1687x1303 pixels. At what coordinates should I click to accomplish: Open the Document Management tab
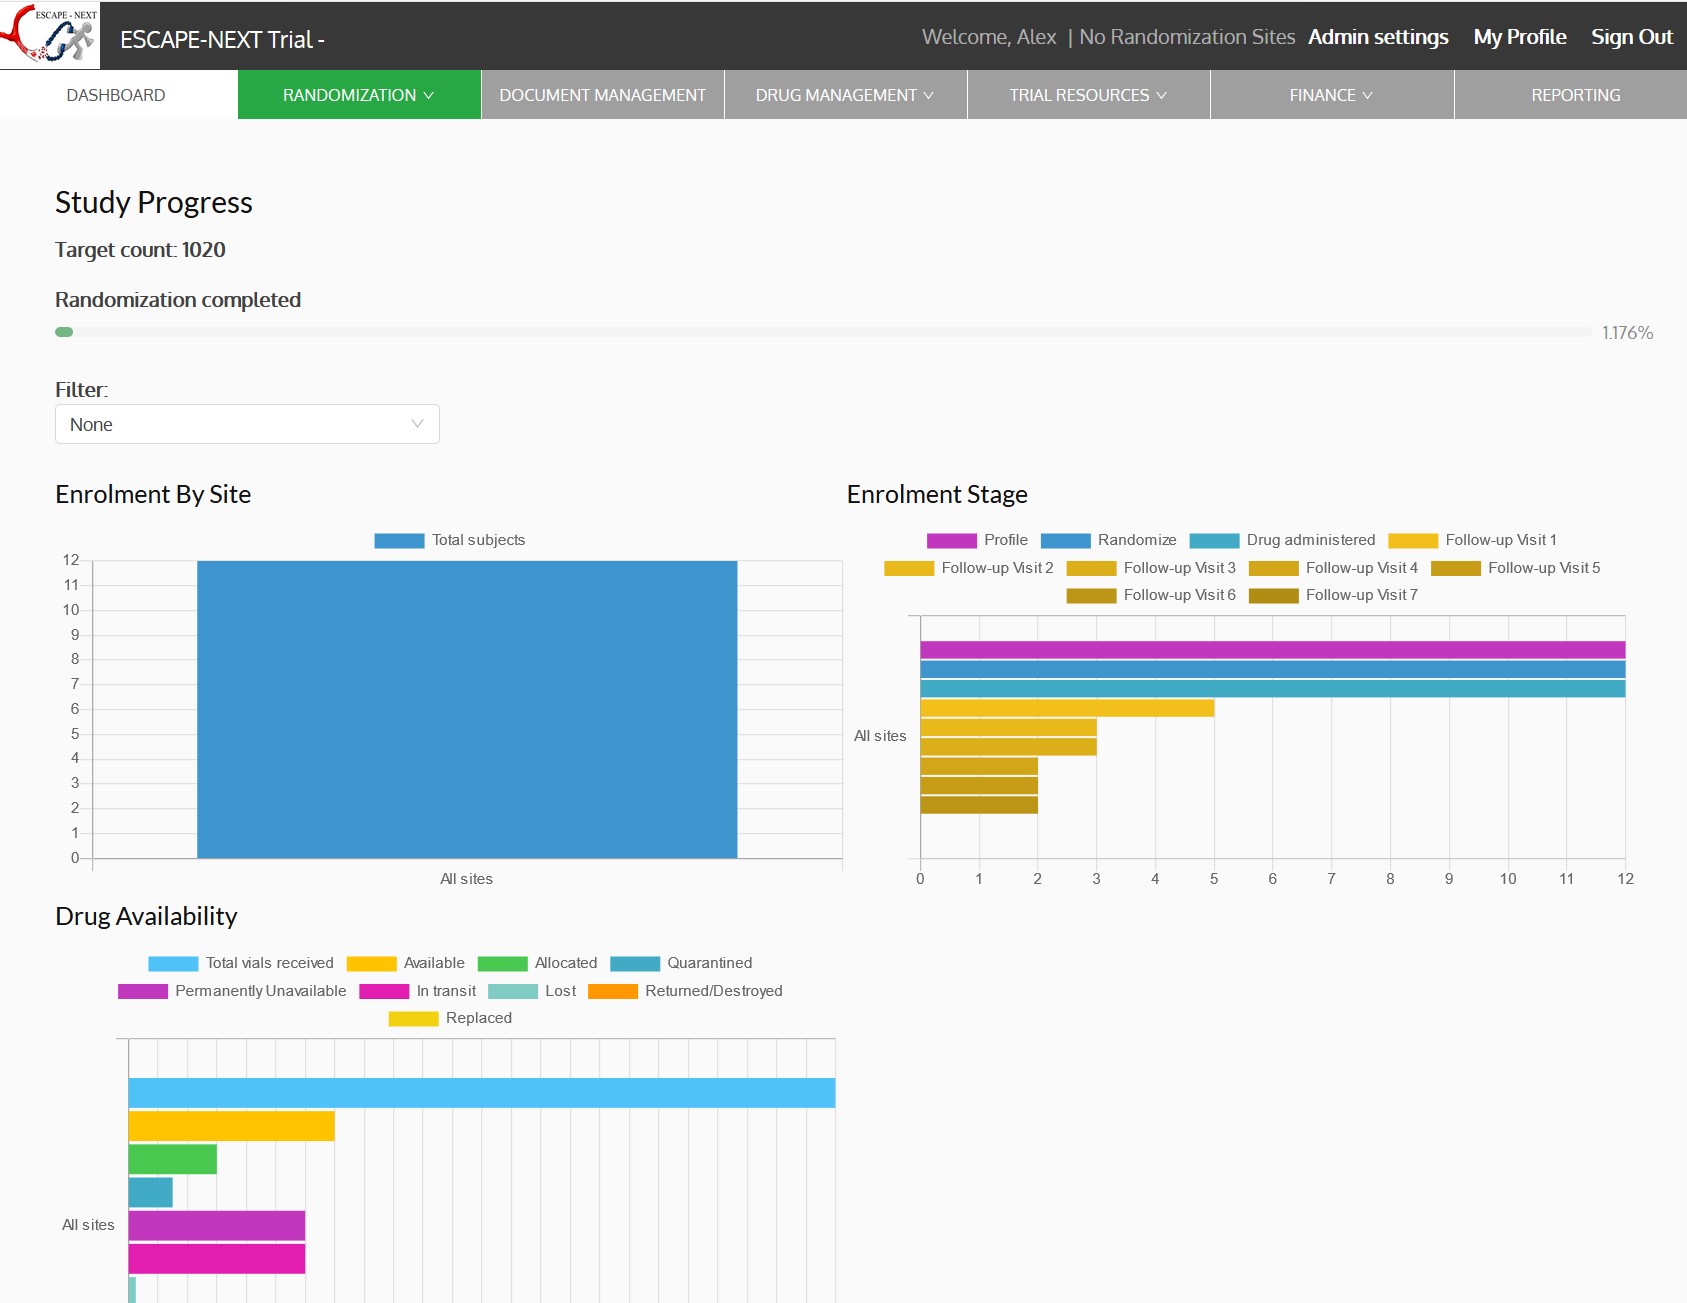click(x=602, y=95)
